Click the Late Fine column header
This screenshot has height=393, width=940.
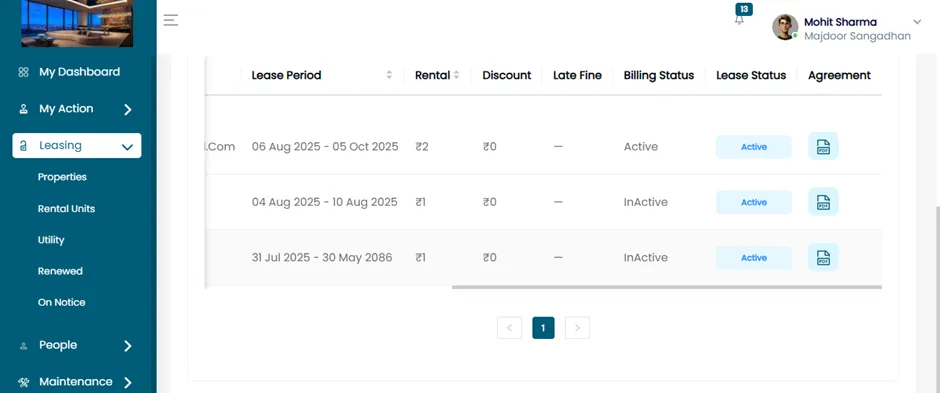point(577,75)
